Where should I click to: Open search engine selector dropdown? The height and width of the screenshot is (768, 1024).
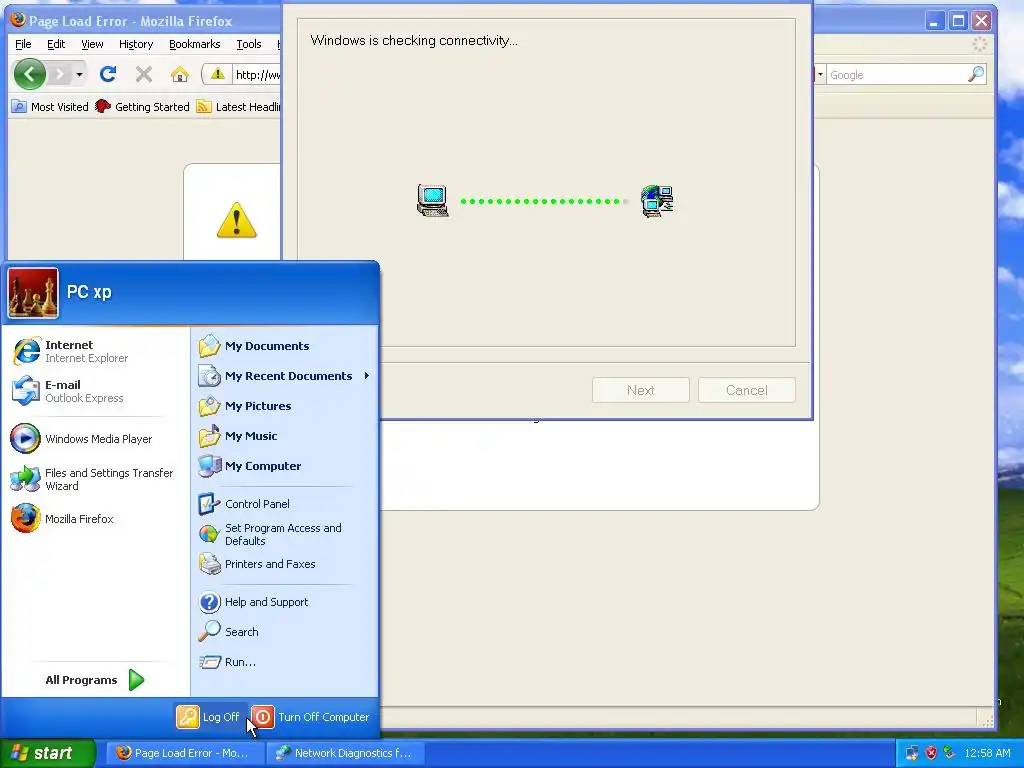pos(820,74)
